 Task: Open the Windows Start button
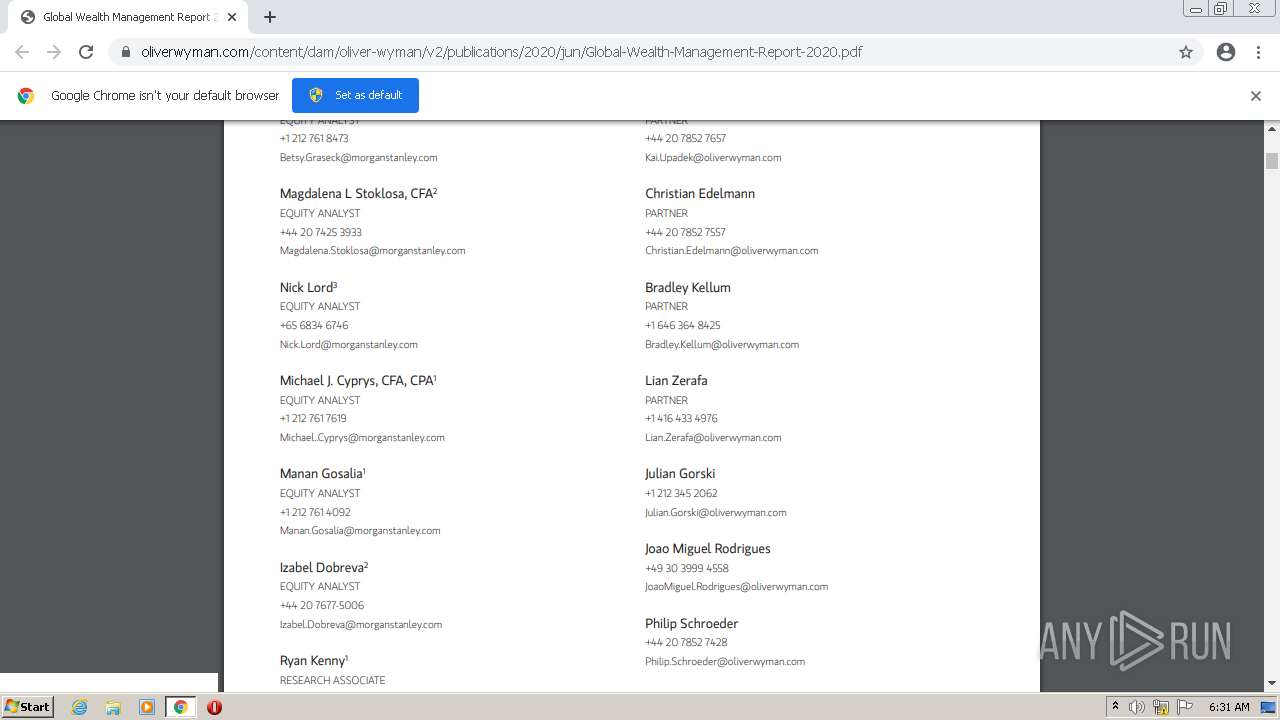[x=28, y=706]
